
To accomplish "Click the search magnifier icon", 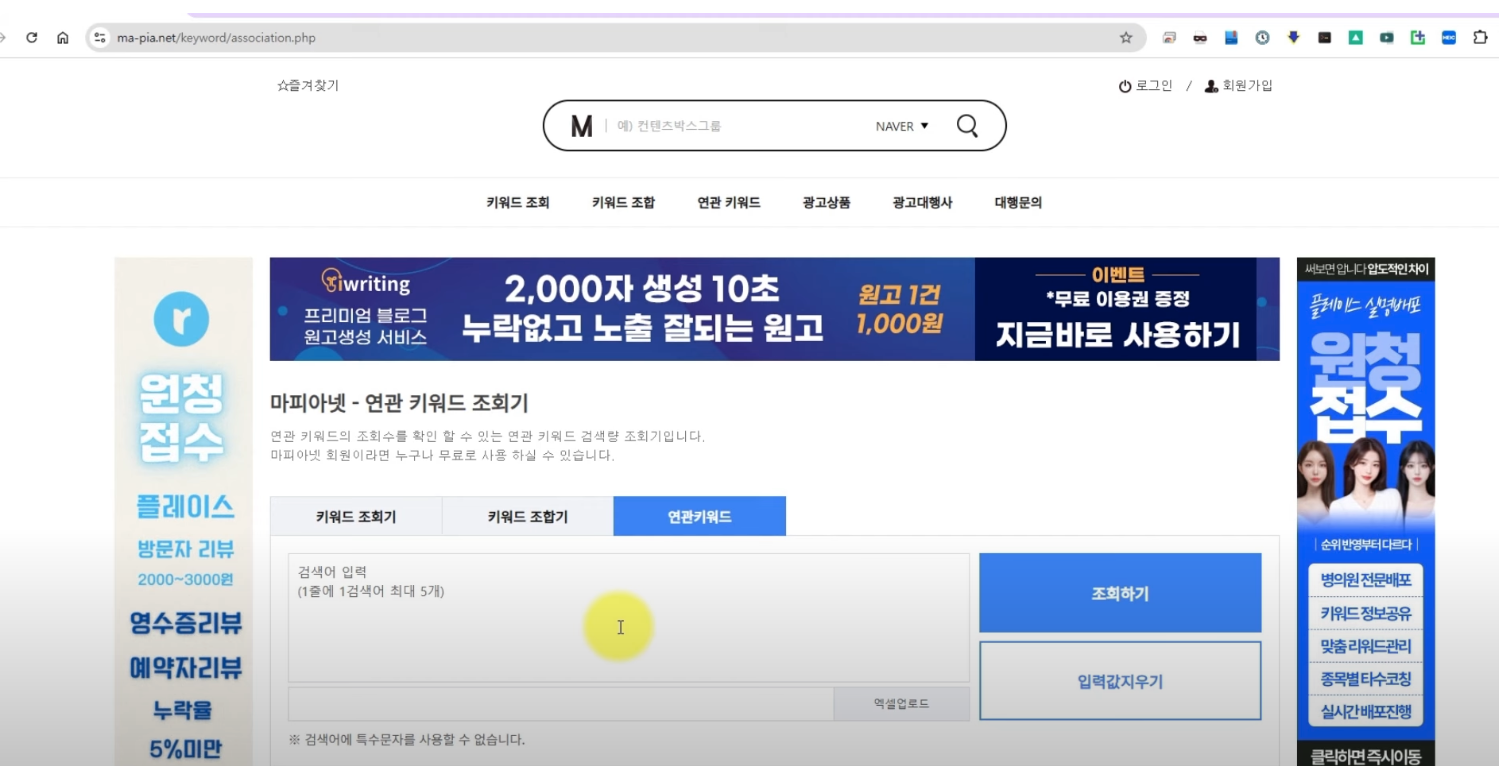I will coord(966,126).
